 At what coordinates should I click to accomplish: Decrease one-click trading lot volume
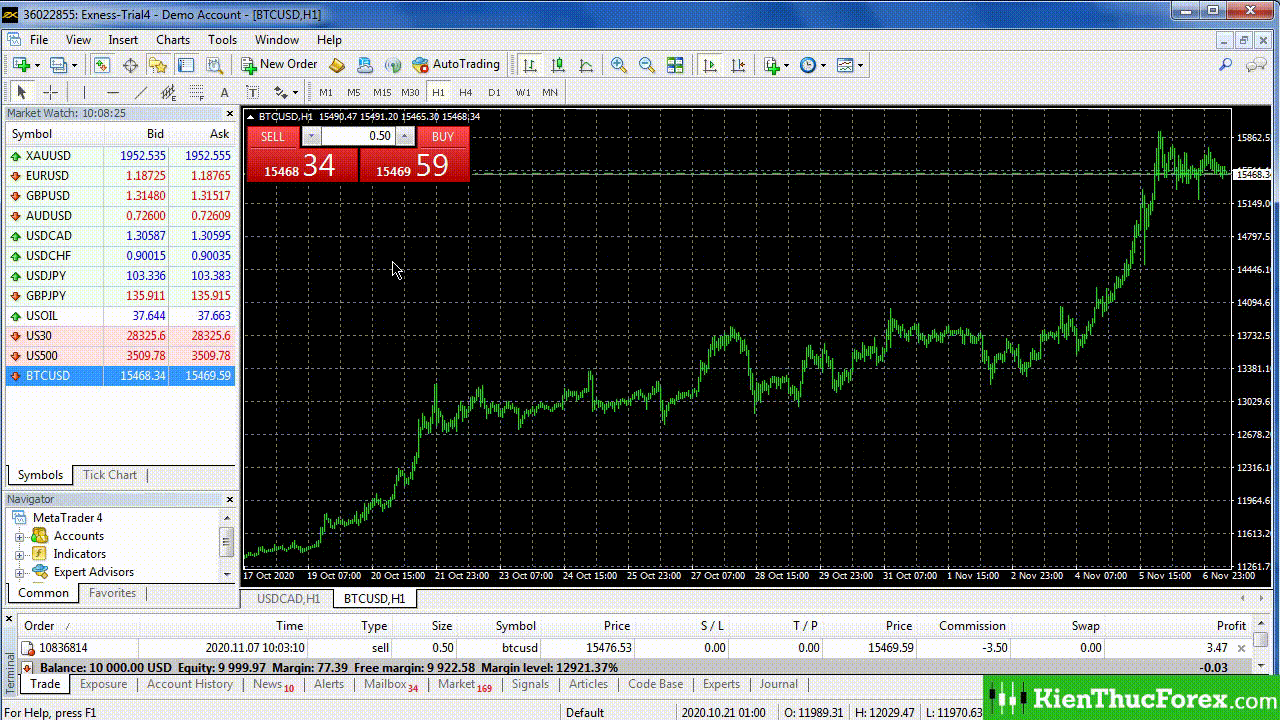(x=312, y=136)
